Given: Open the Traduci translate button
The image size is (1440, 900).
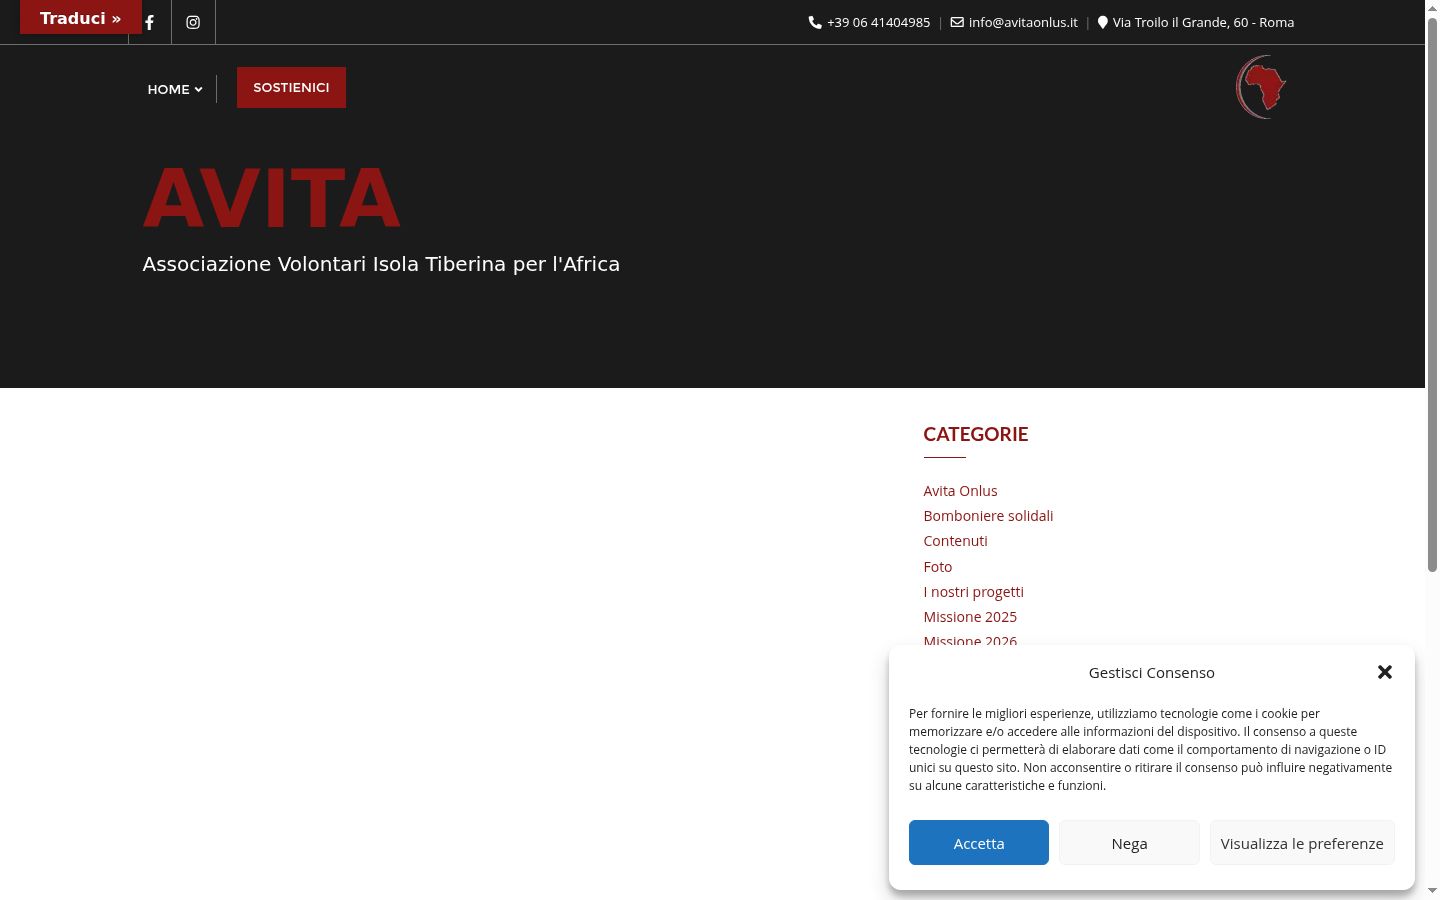Looking at the screenshot, I should tap(81, 18).
